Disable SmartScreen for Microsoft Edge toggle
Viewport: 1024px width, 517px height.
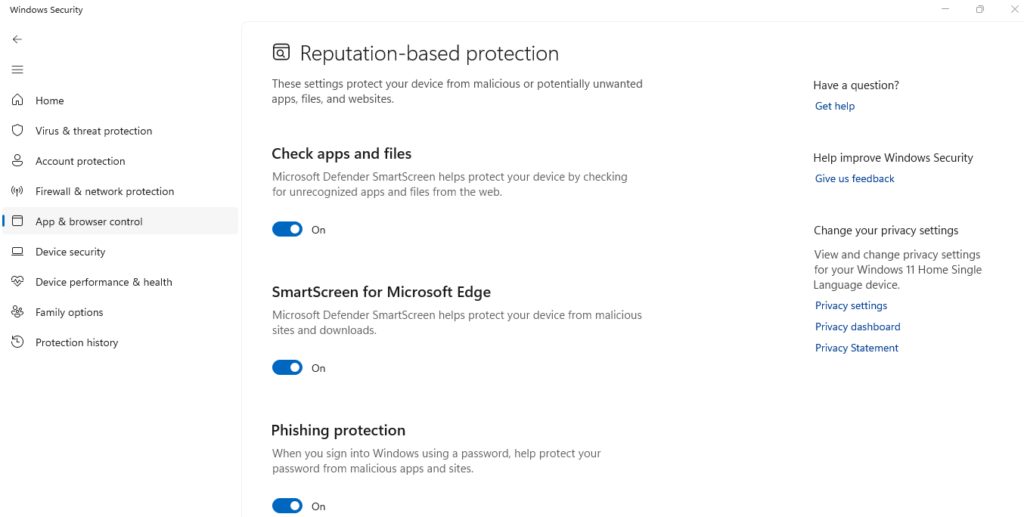[x=287, y=368]
